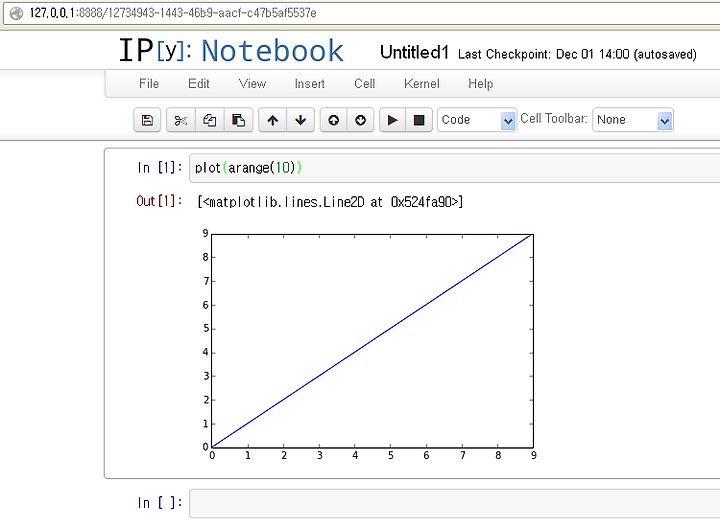Click the code cell containing plot(arange(10))
The height and width of the screenshot is (528, 720).
[455, 168]
